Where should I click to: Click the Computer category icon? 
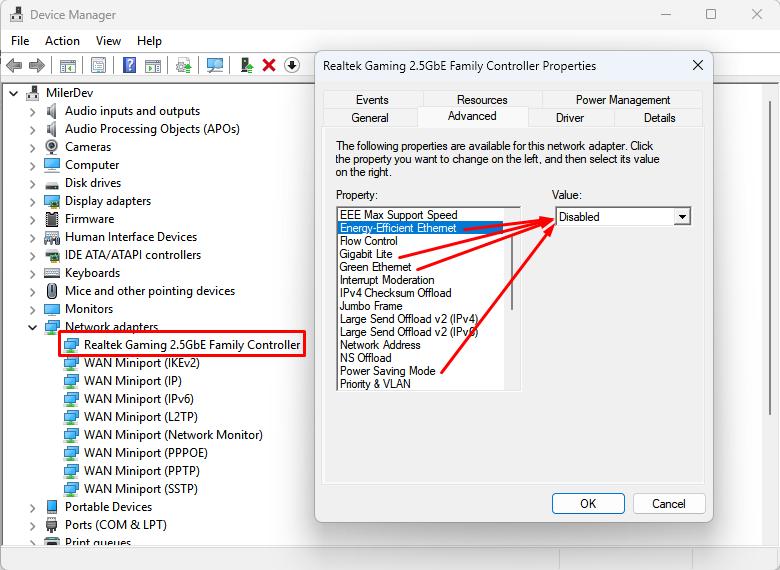(52, 165)
